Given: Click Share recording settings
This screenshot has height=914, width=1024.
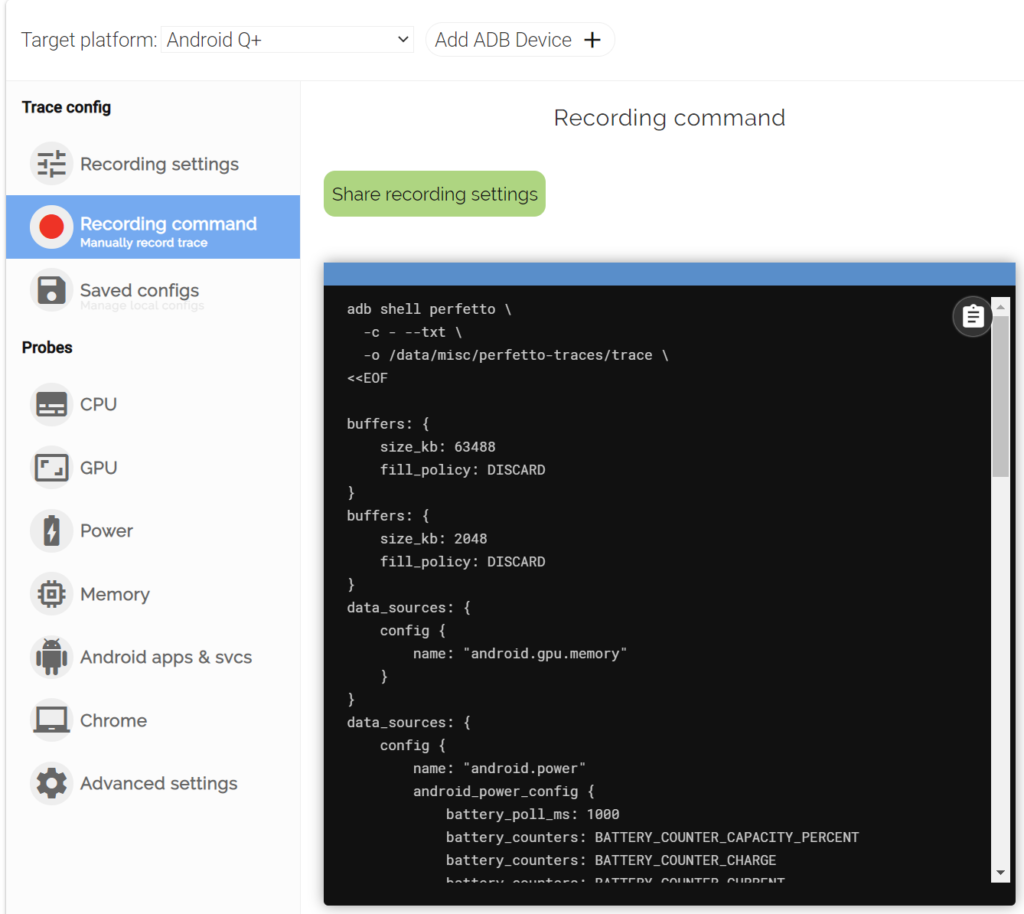Looking at the screenshot, I should coord(434,193).
